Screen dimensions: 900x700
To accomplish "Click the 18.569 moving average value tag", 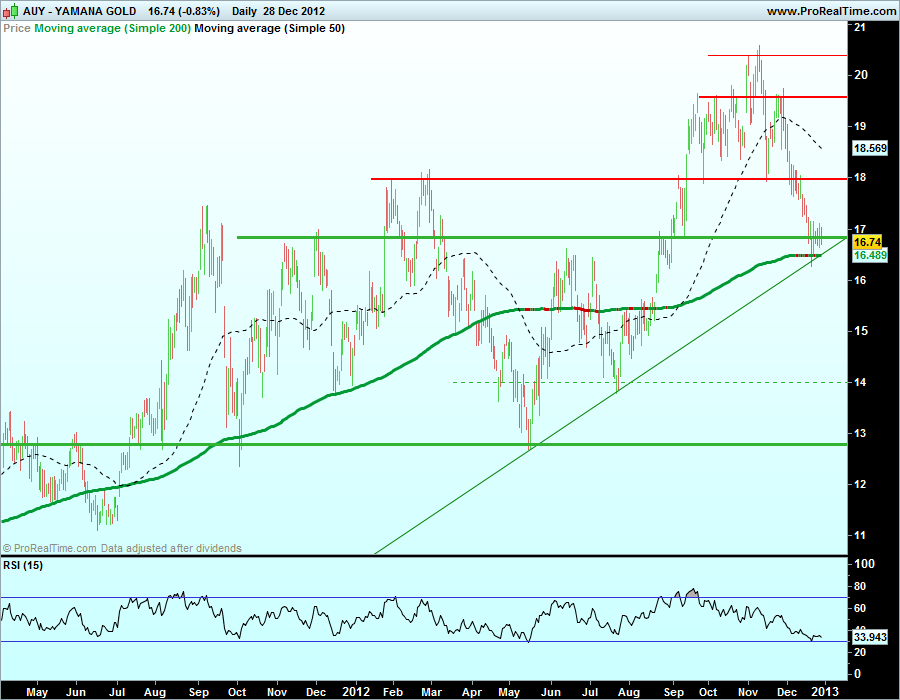I will 870,148.
